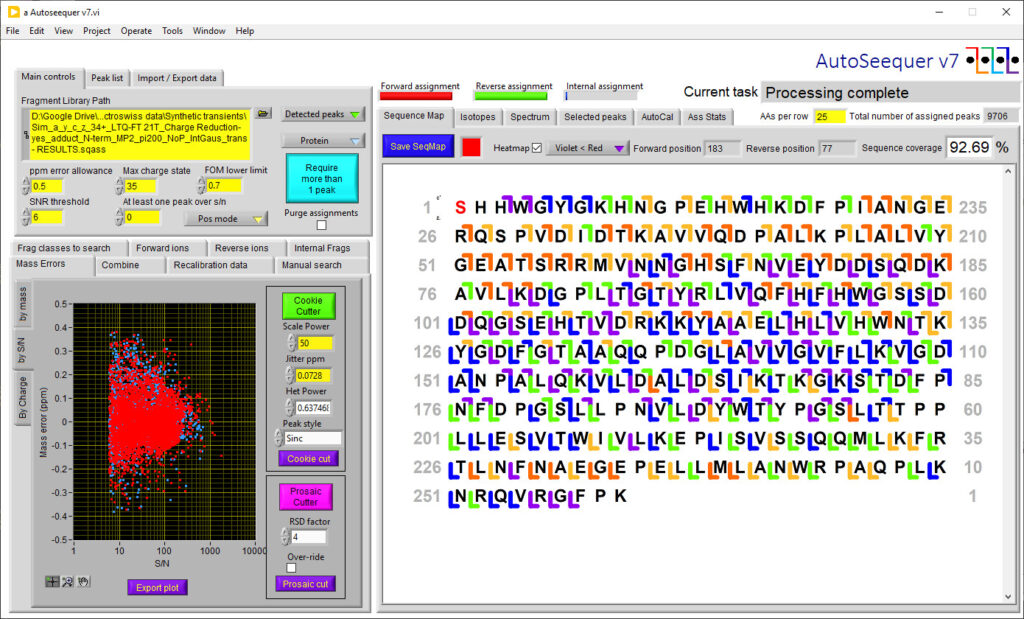Select the pan hand graph tool
This screenshot has width=1024, height=619.
pos(82,581)
